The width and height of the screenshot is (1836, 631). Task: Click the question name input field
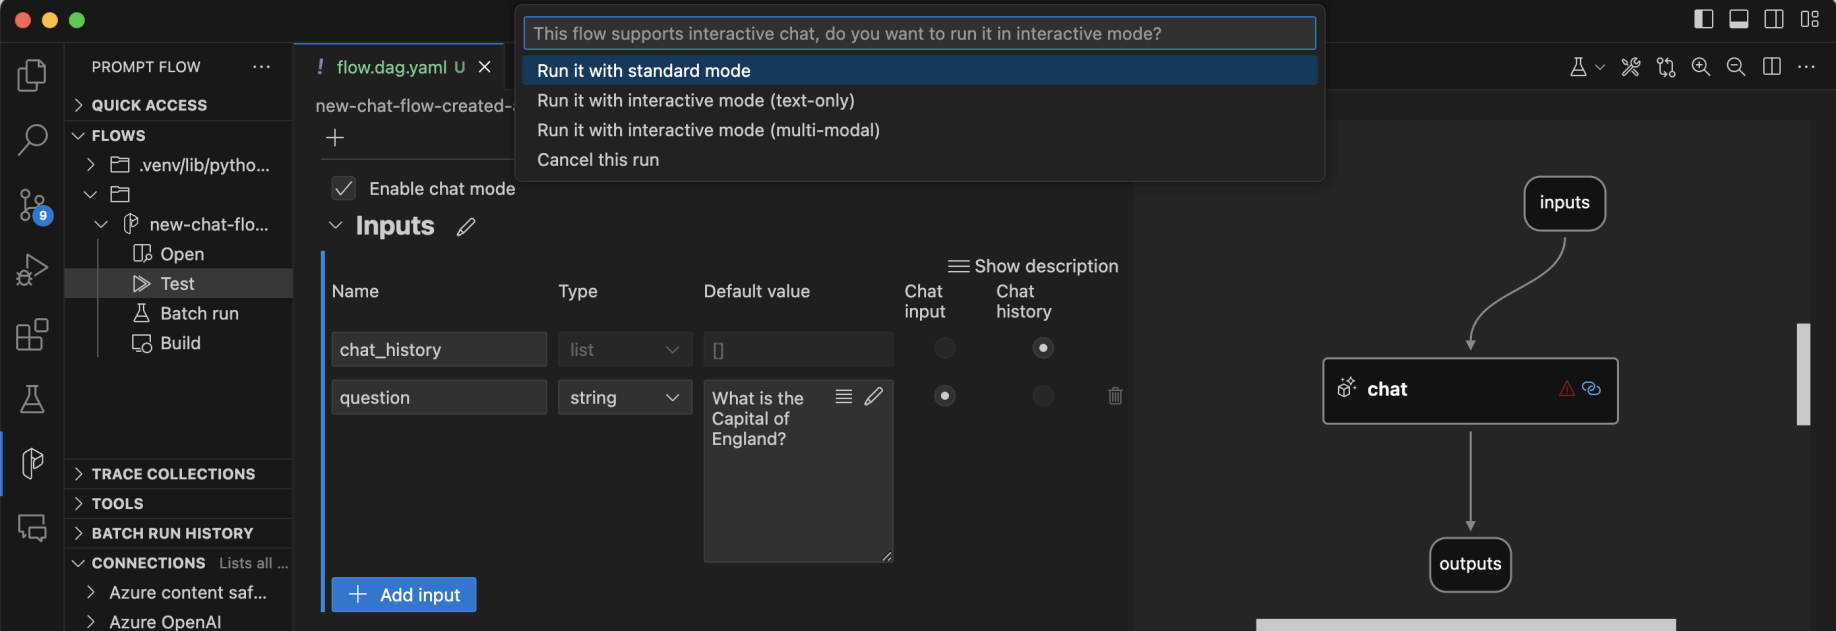(x=438, y=398)
